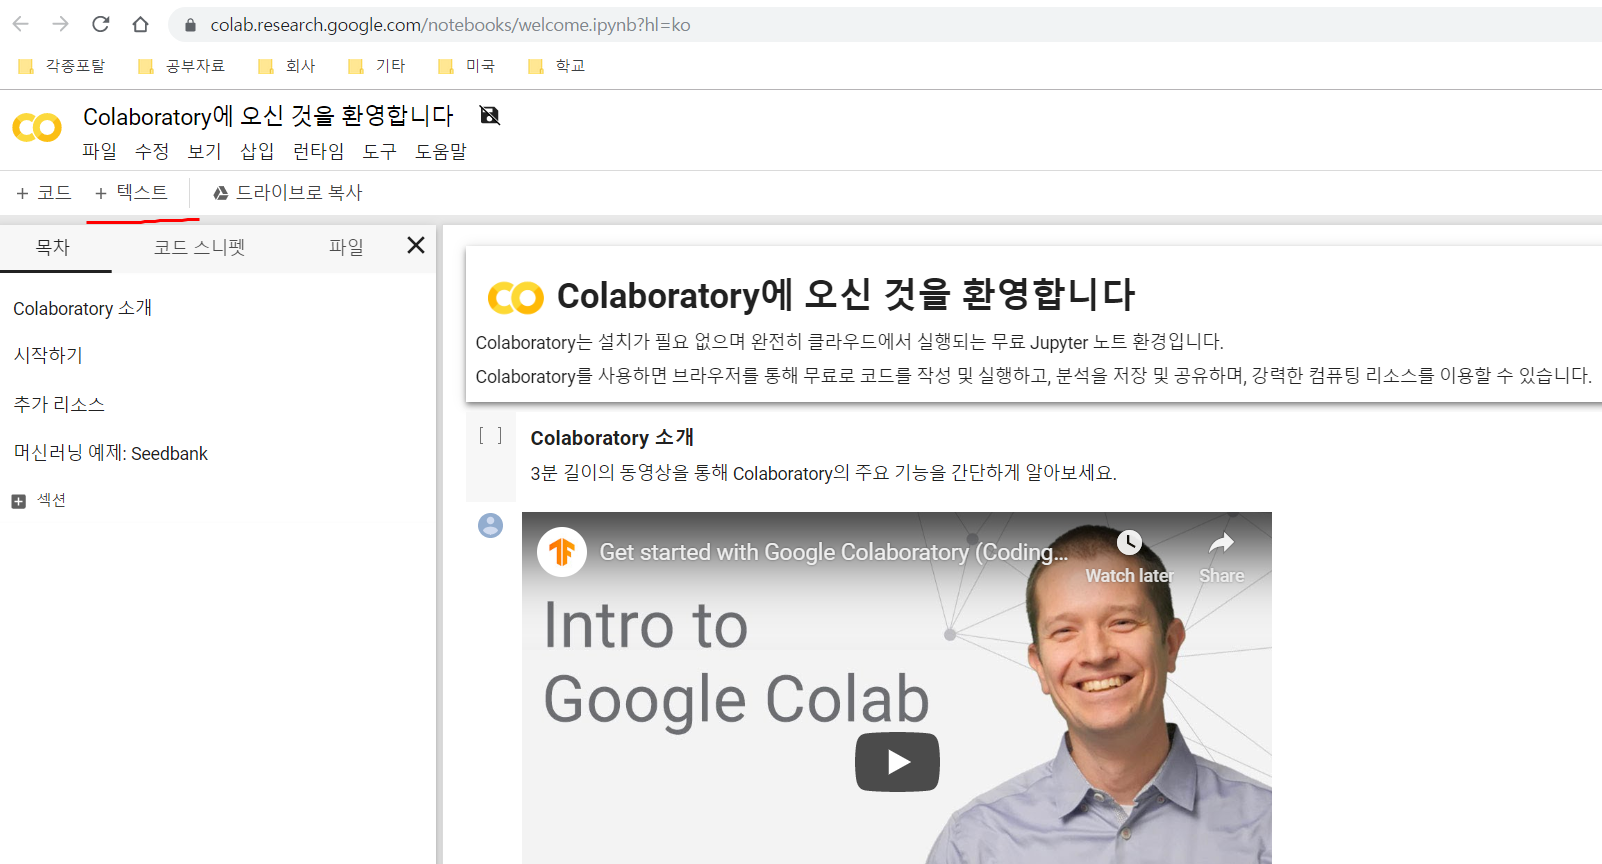Open the video title link
Screen dimensions: 1602x864
(834, 552)
